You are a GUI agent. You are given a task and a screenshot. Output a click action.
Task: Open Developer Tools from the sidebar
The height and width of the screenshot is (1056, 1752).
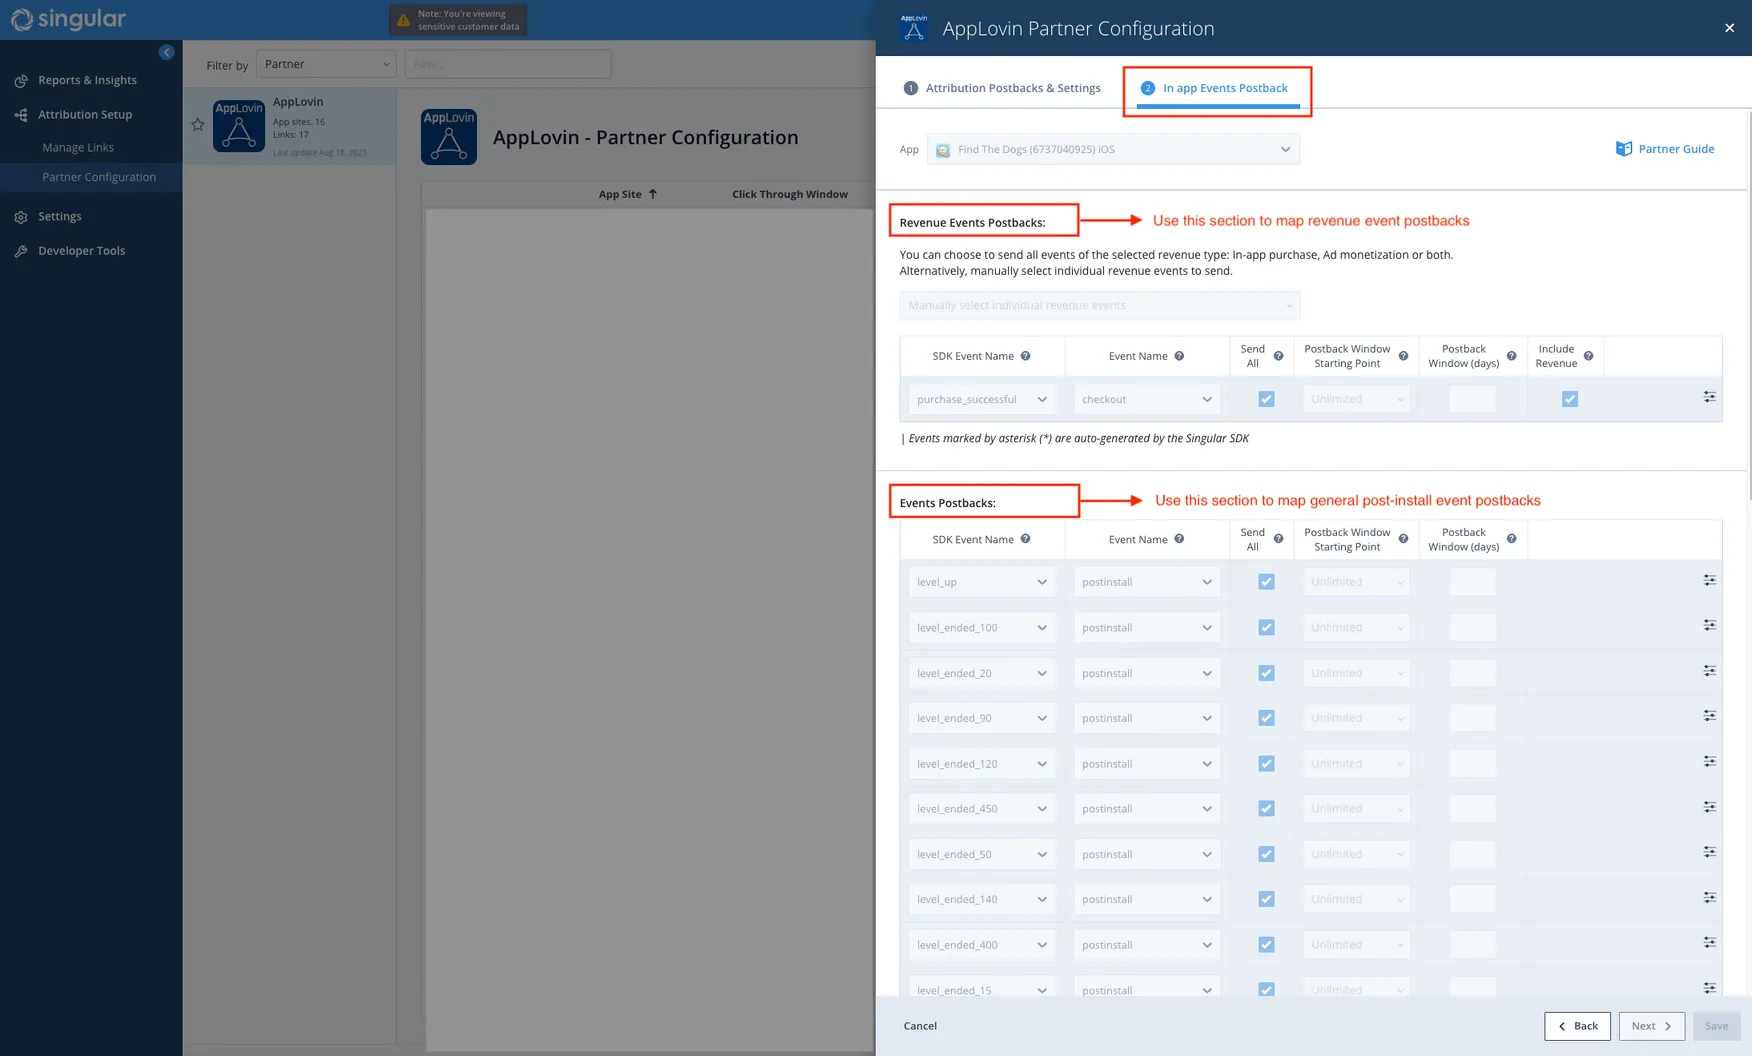click(81, 250)
